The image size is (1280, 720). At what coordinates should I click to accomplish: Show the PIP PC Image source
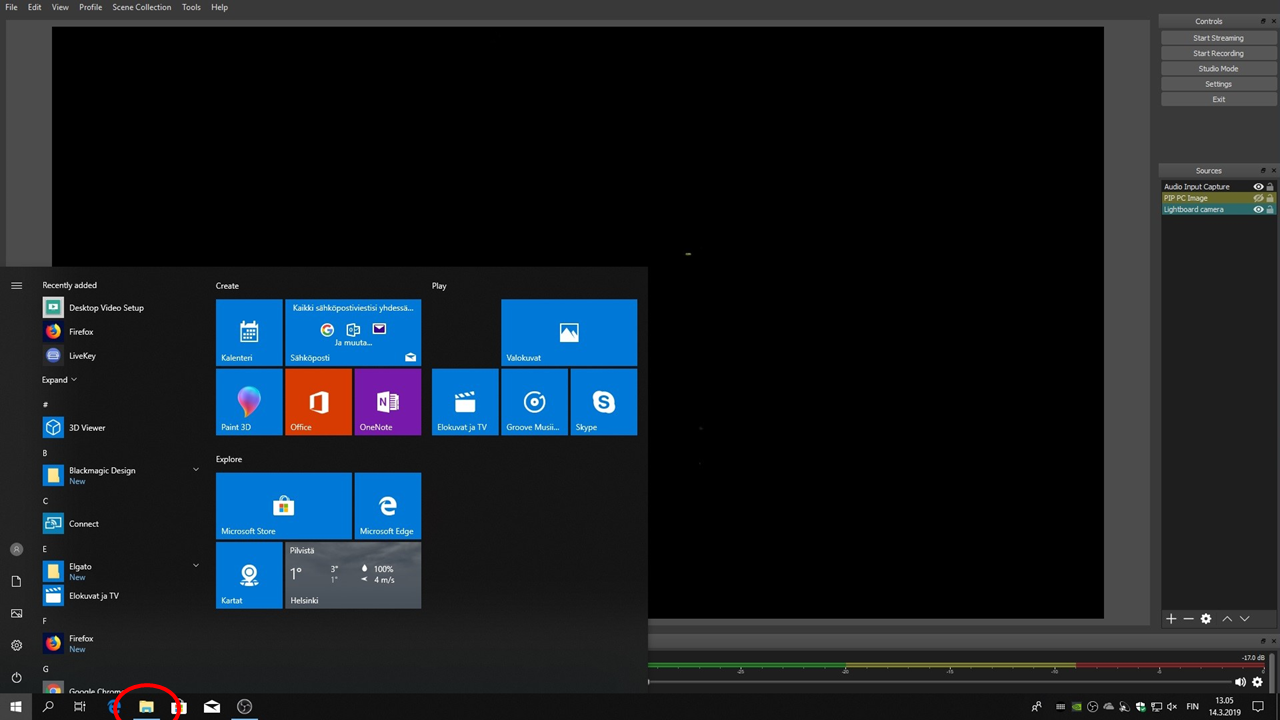coord(1258,198)
